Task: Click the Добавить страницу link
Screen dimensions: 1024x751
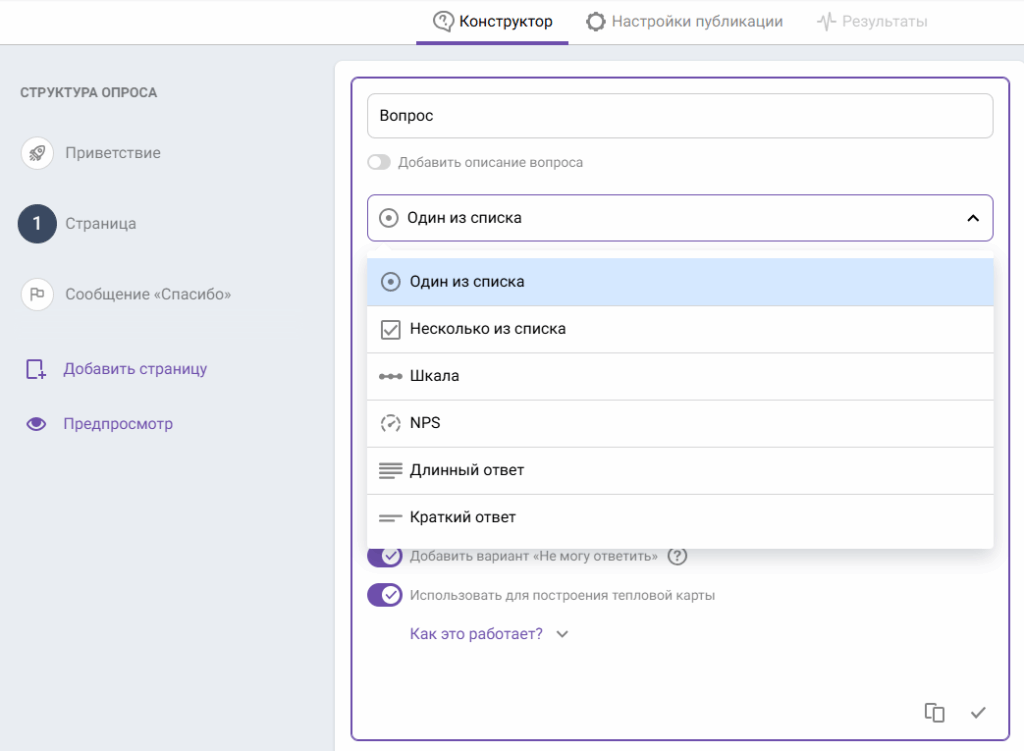Action: pyautogui.click(x=135, y=369)
